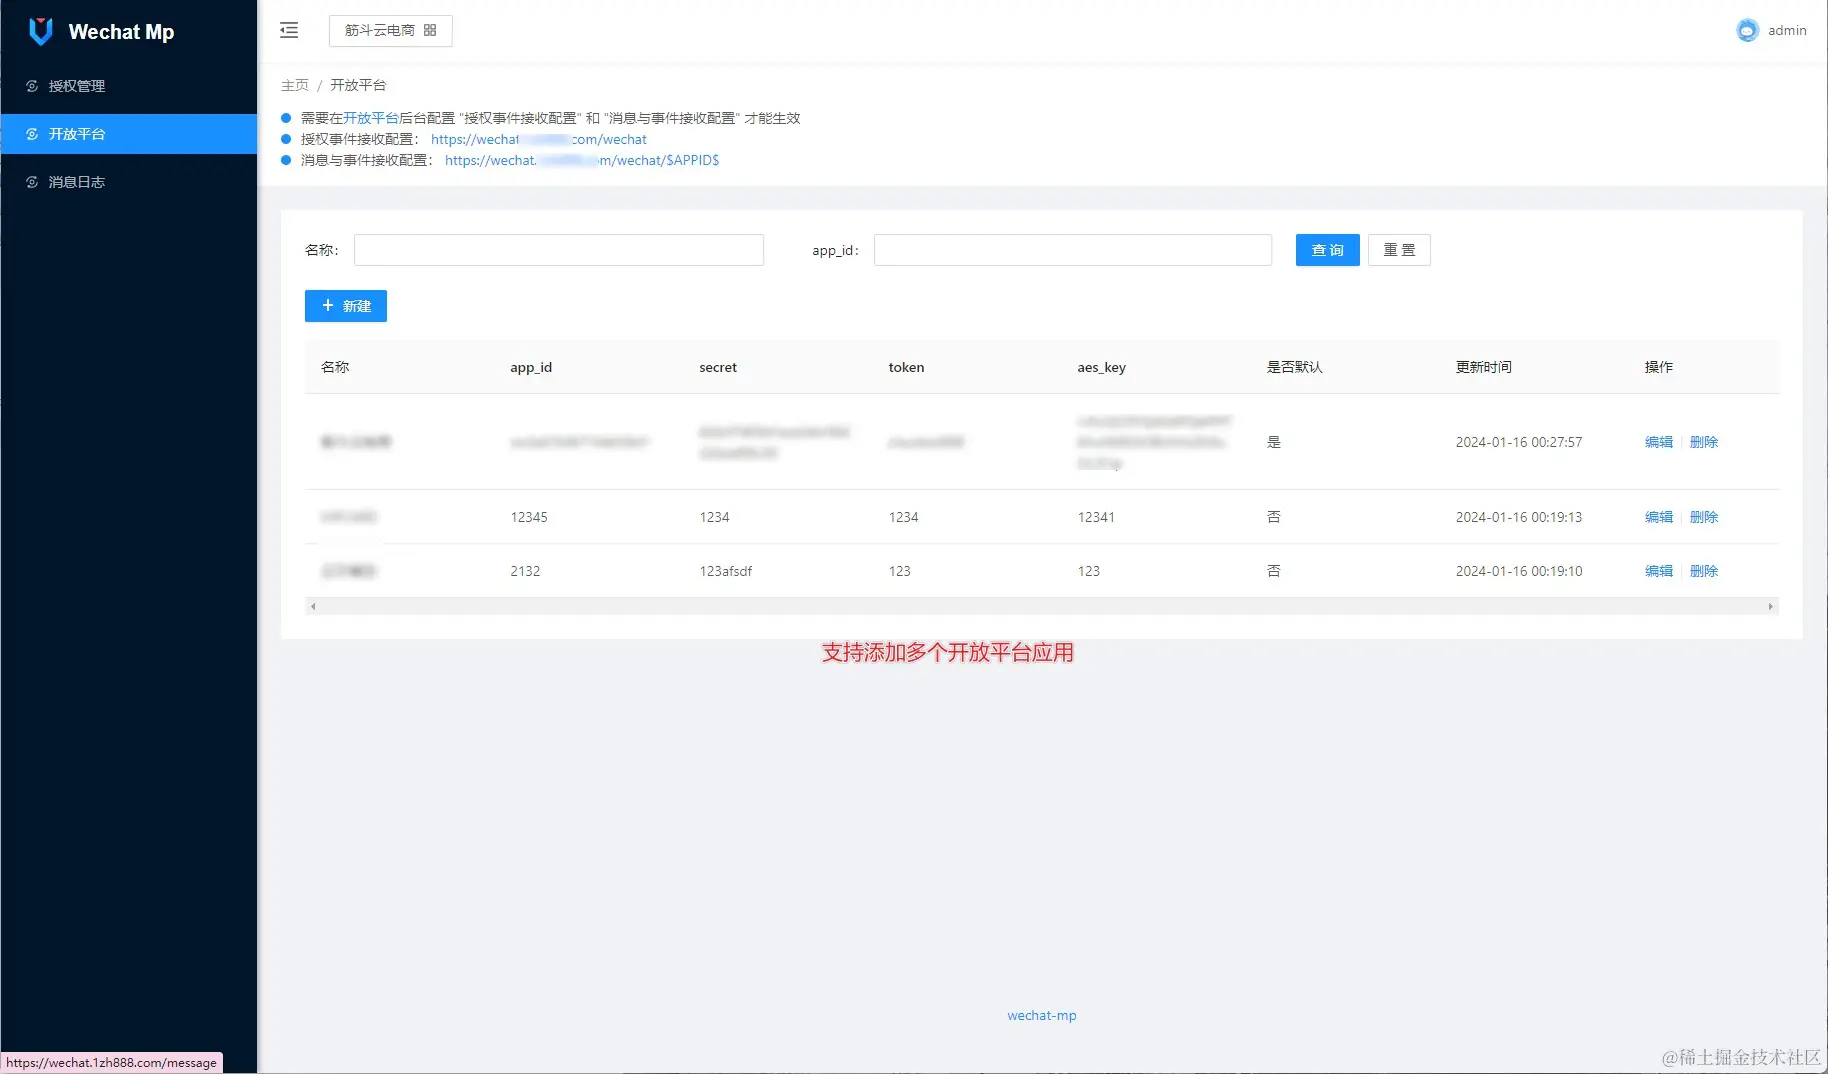This screenshot has width=1828, height=1074.
Task: Click the Wechat Mp logo icon
Action: click(41, 31)
